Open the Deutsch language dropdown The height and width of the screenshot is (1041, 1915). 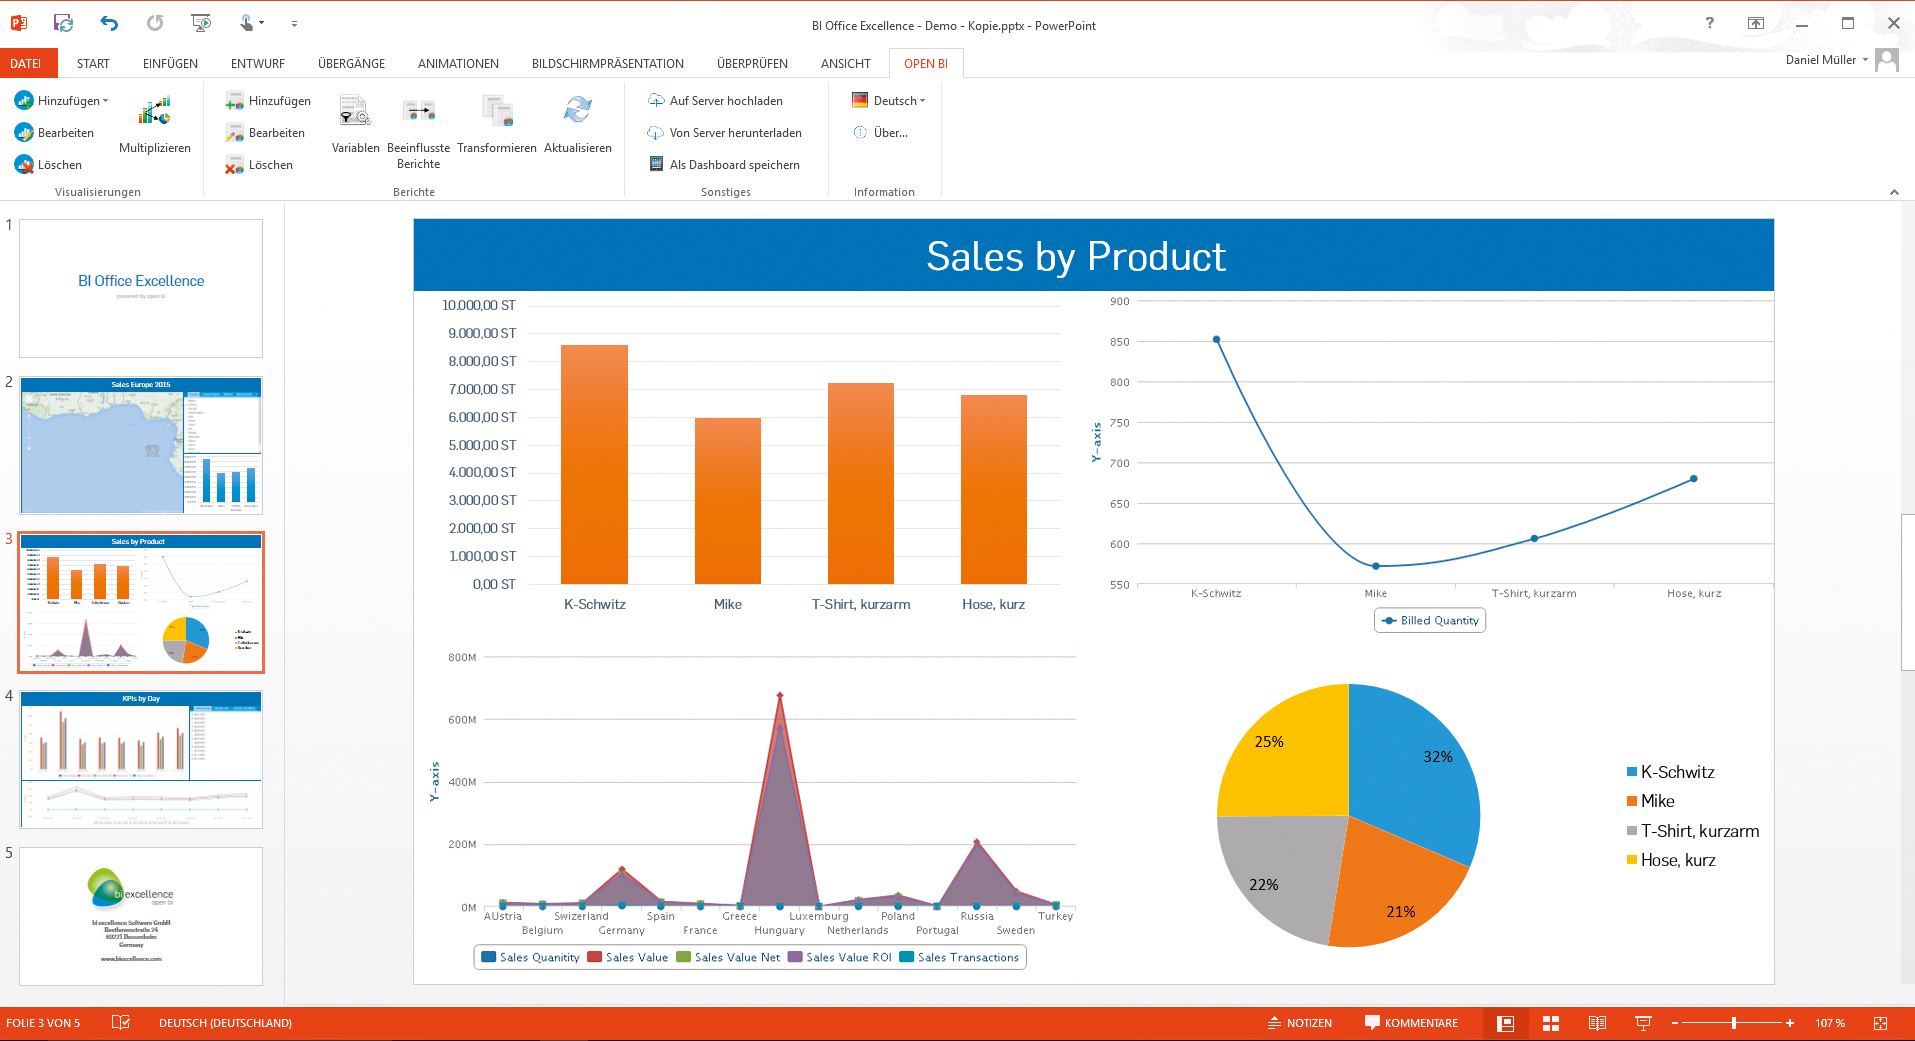click(889, 101)
